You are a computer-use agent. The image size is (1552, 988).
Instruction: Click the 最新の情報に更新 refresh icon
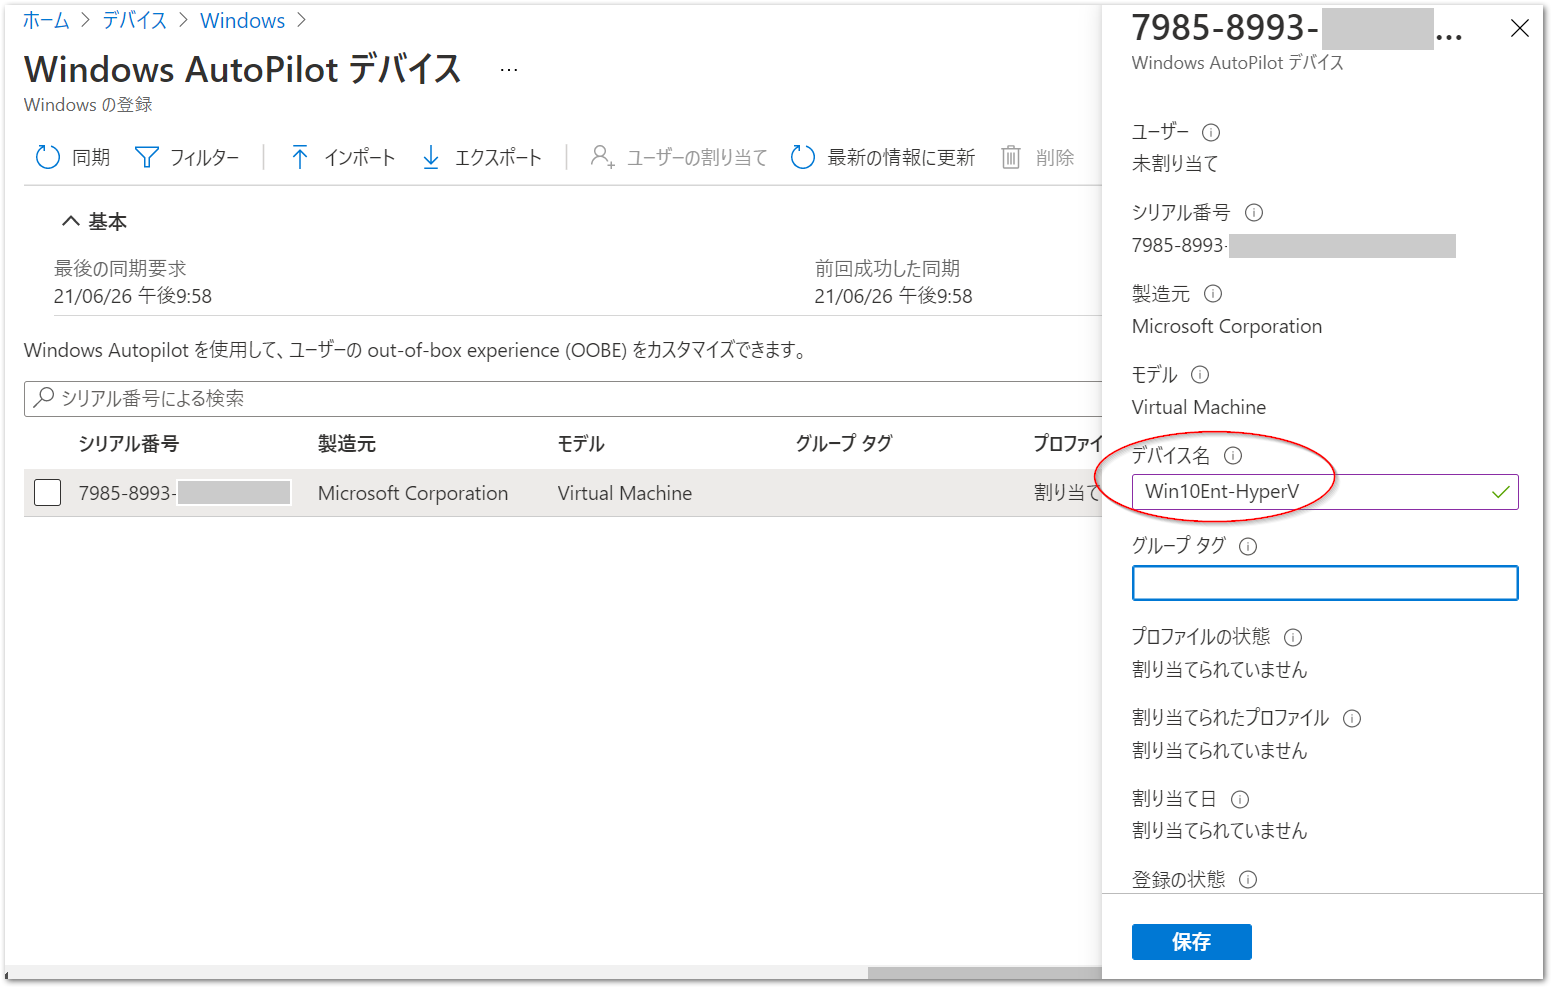click(802, 157)
